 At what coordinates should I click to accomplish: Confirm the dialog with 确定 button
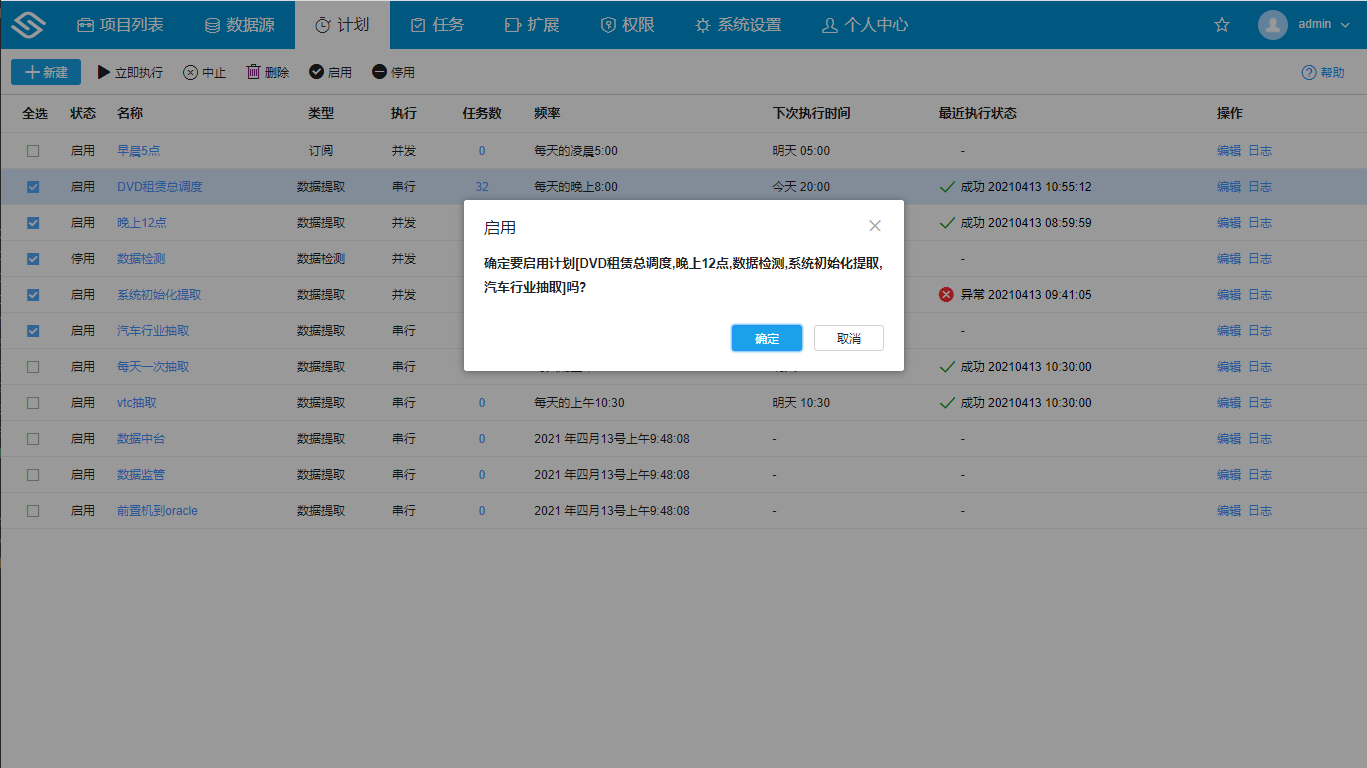point(766,338)
